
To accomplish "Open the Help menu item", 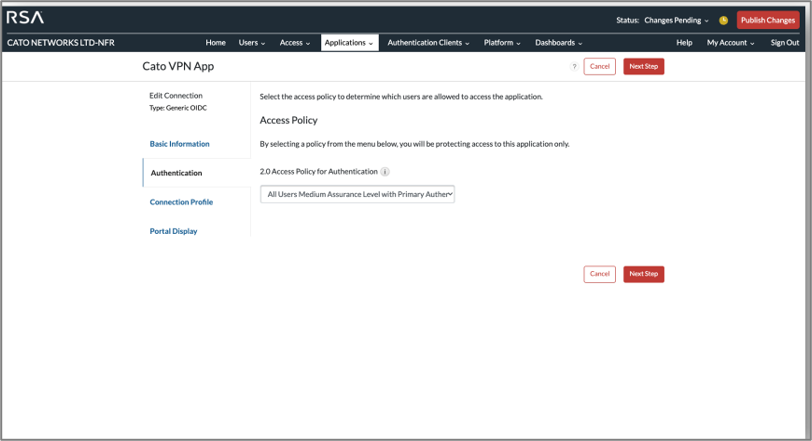I will click(x=684, y=42).
